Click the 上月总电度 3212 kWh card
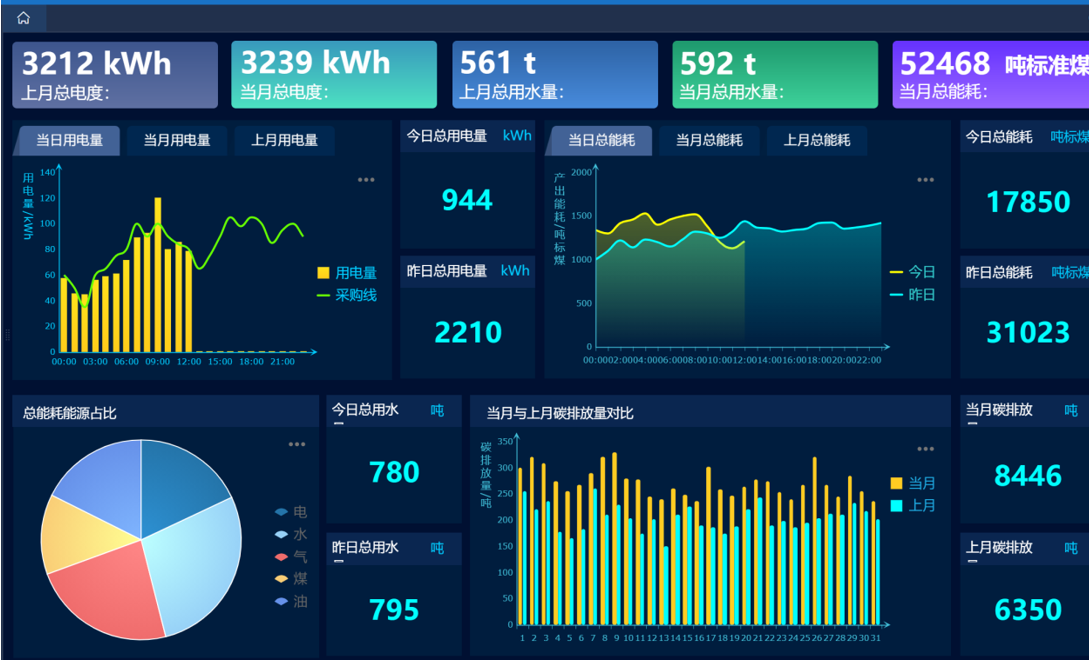Image resolution: width=1090 pixels, height=660 pixels. coord(115,75)
